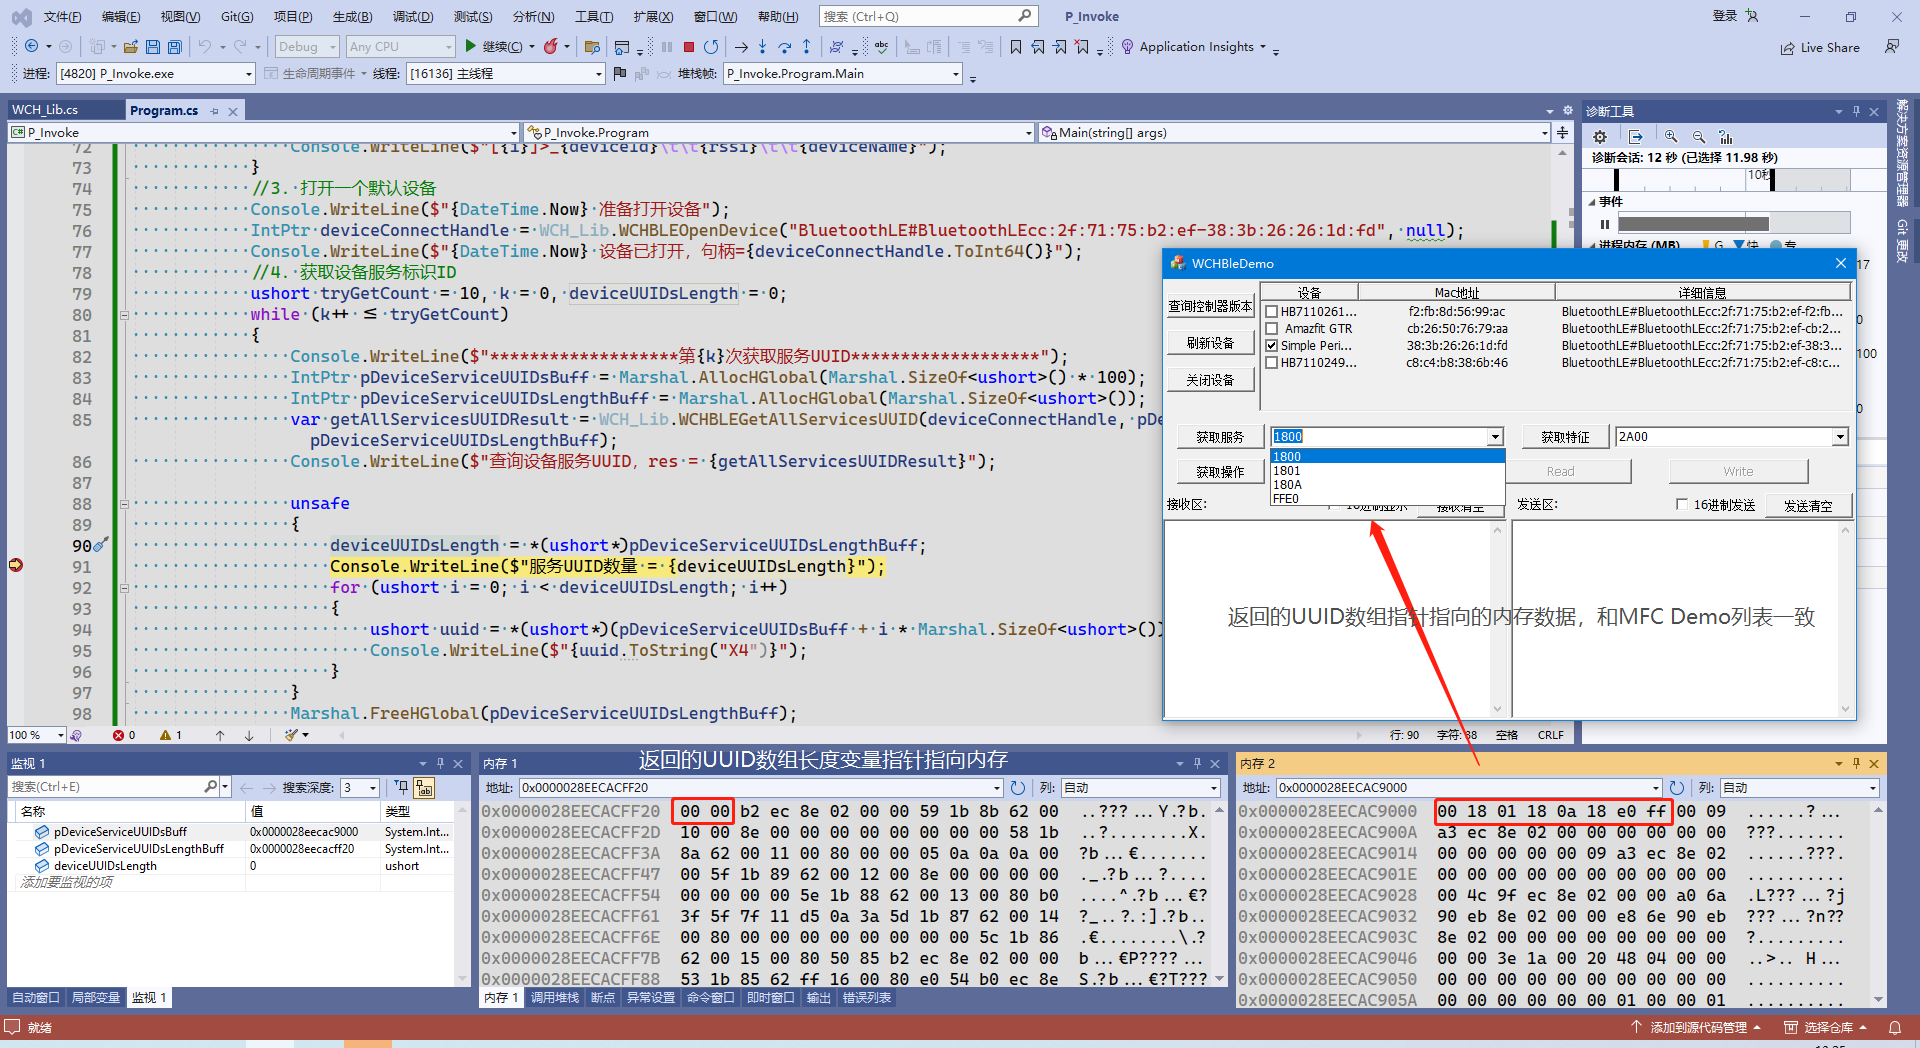Open the process [4820] P_Invoke.exe dropdown
Image resolution: width=1920 pixels, height=1048 pixels.
[155, 74]
